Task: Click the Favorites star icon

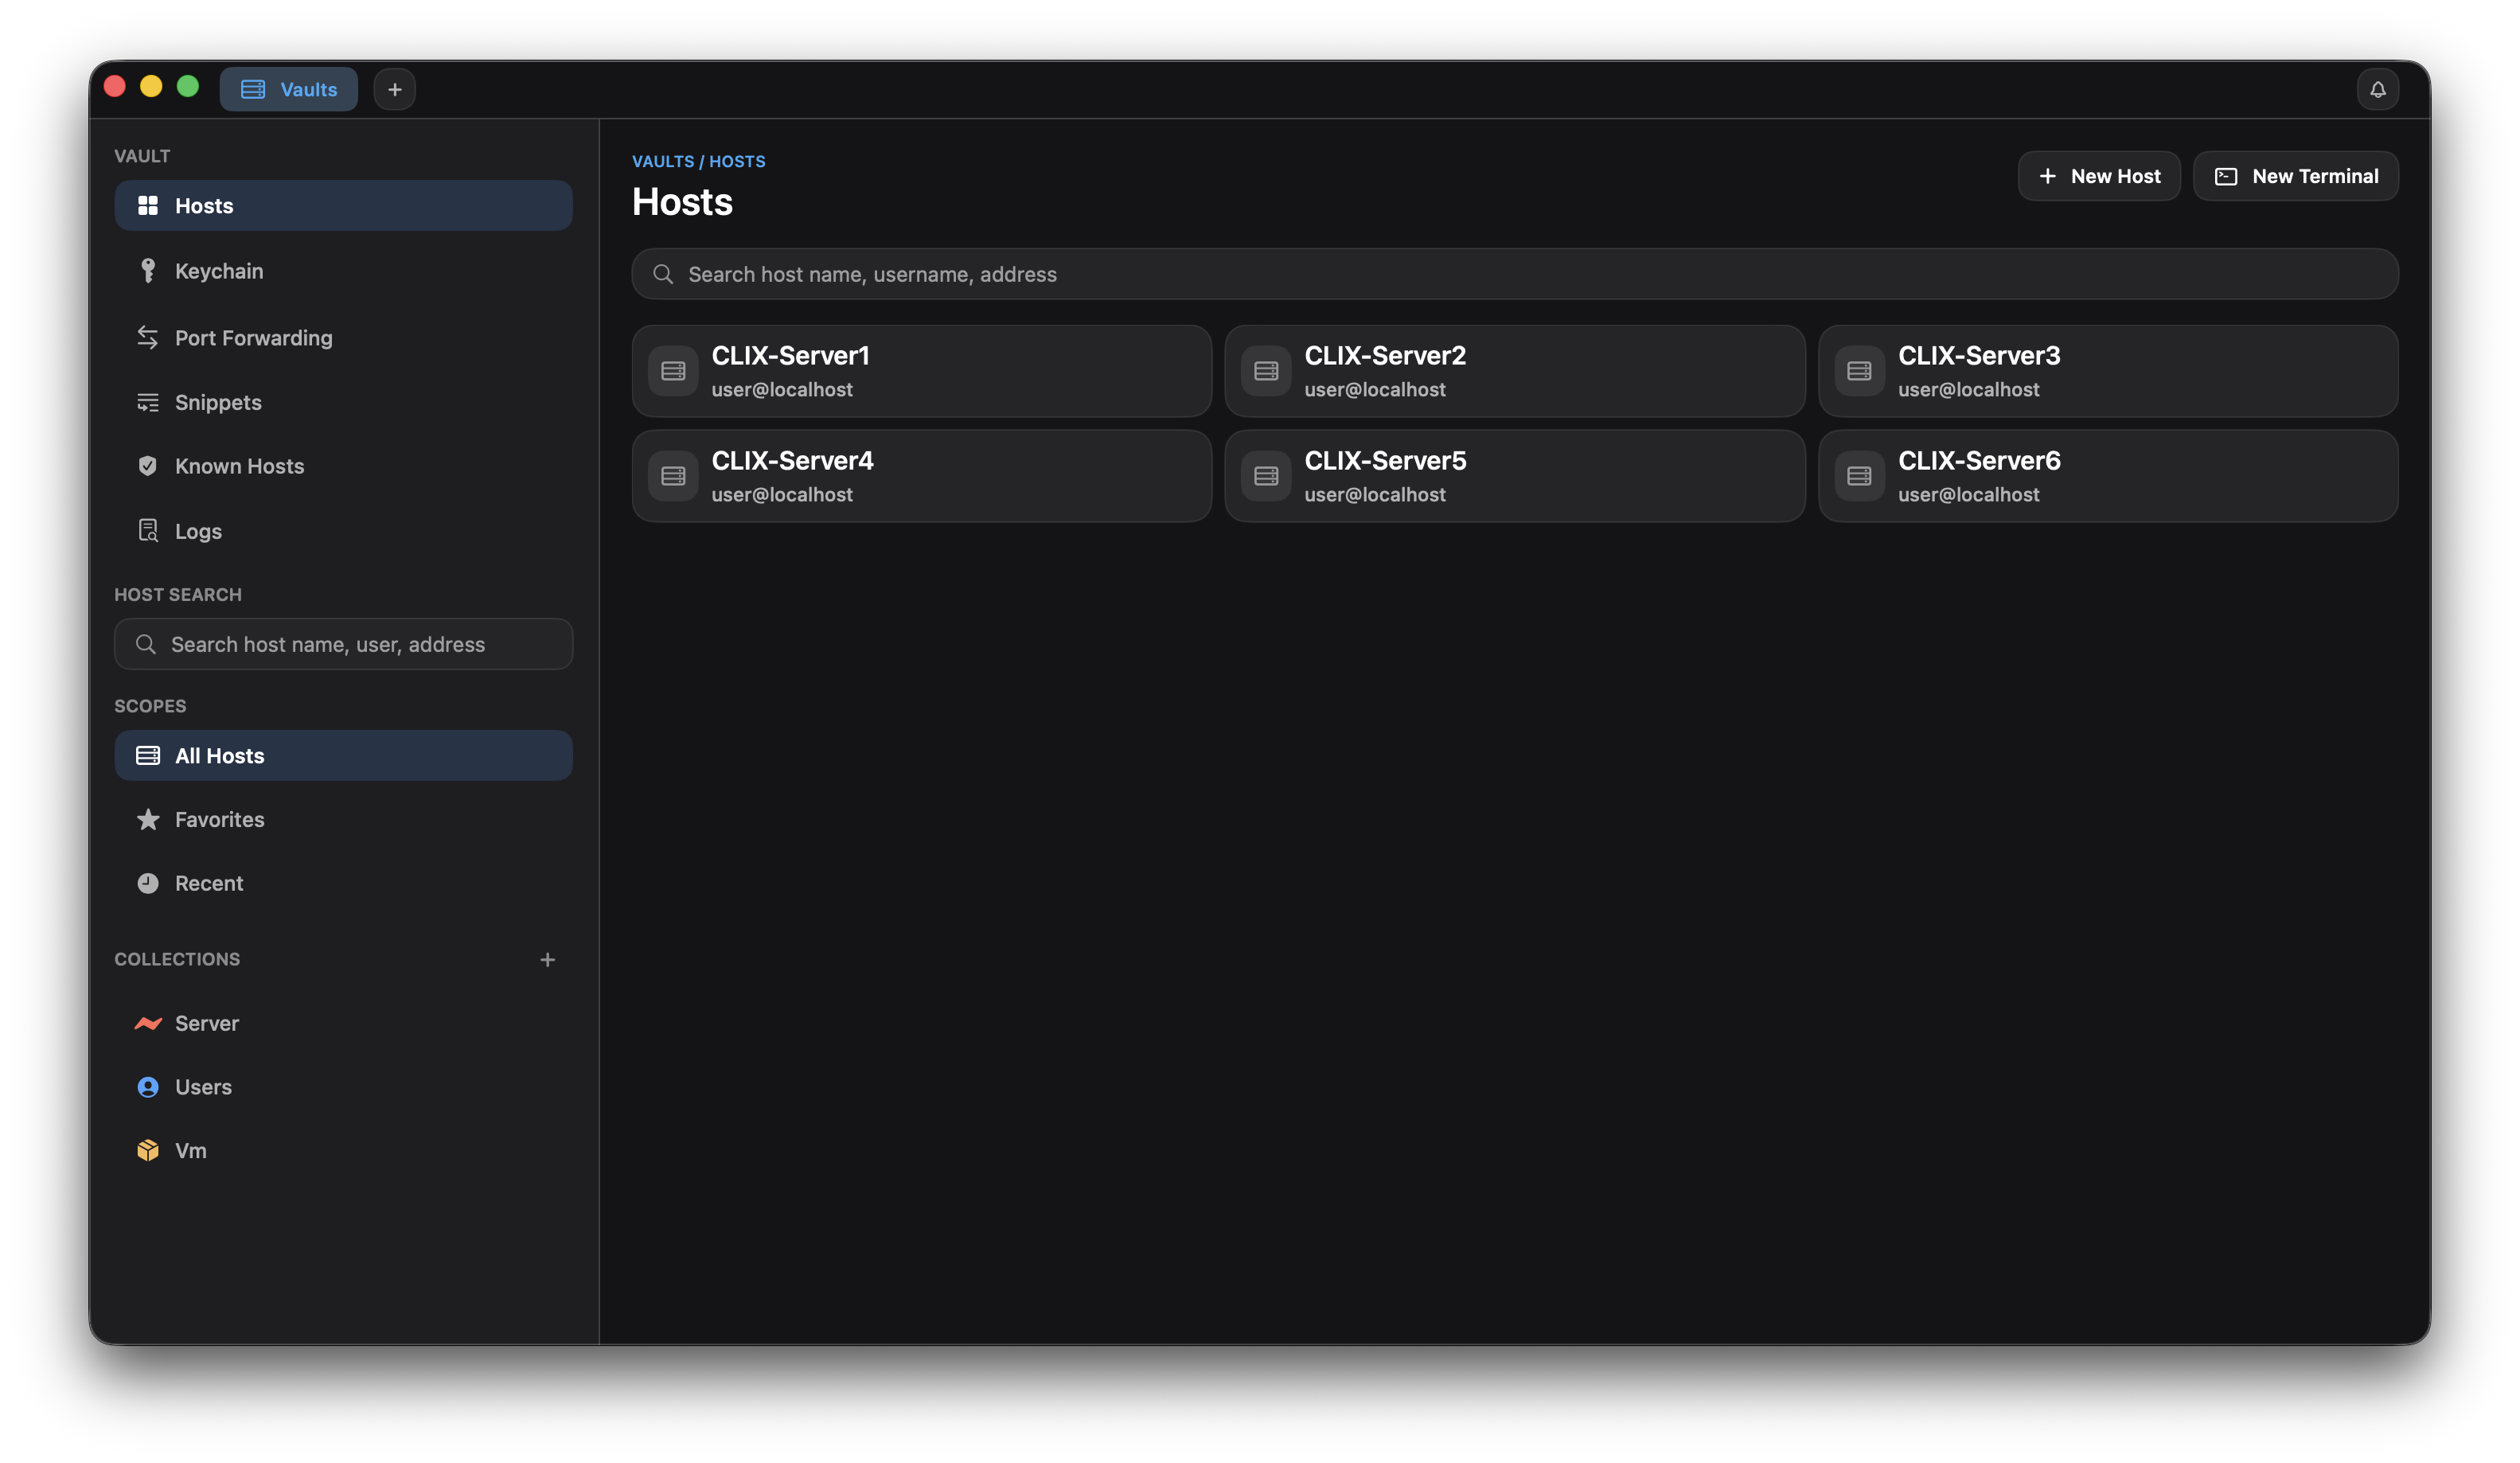Action: click(148, 820)
